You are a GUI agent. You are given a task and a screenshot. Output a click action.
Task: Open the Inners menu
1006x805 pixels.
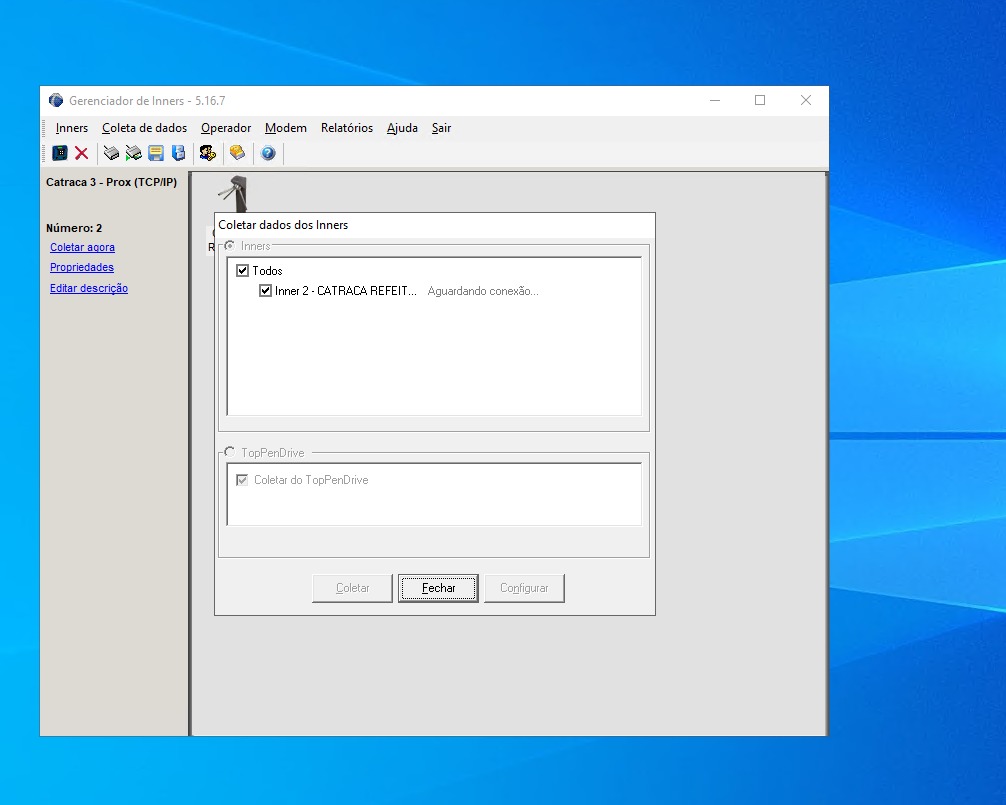coord(72,128)
